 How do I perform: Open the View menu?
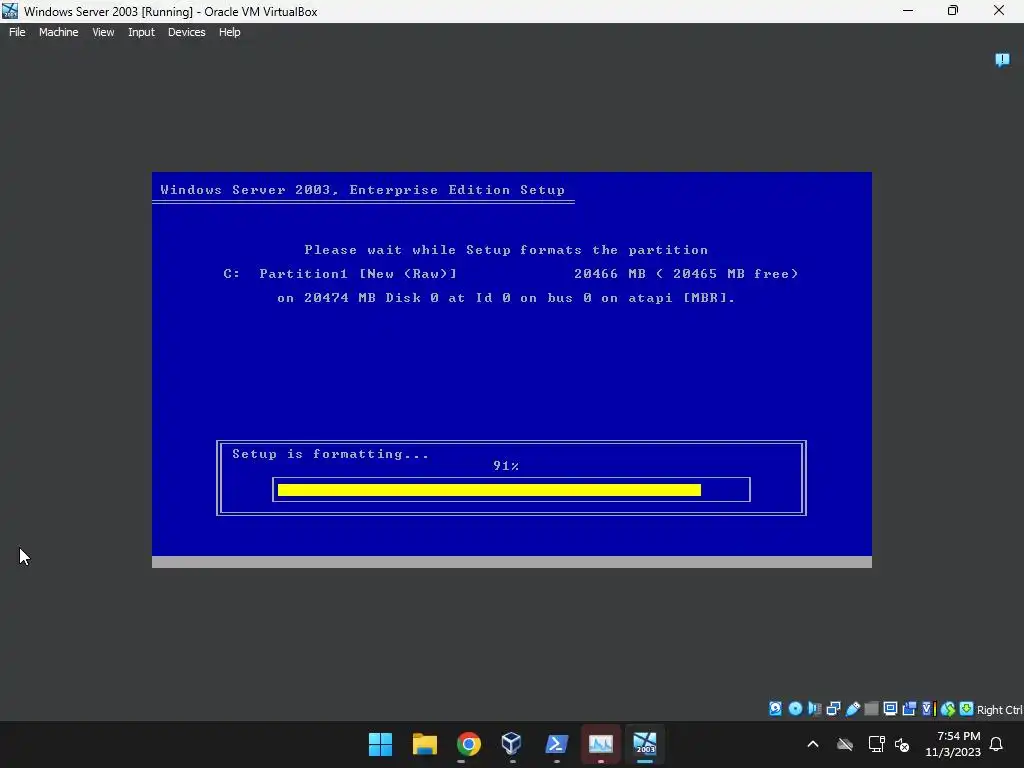tap(103, 32)
